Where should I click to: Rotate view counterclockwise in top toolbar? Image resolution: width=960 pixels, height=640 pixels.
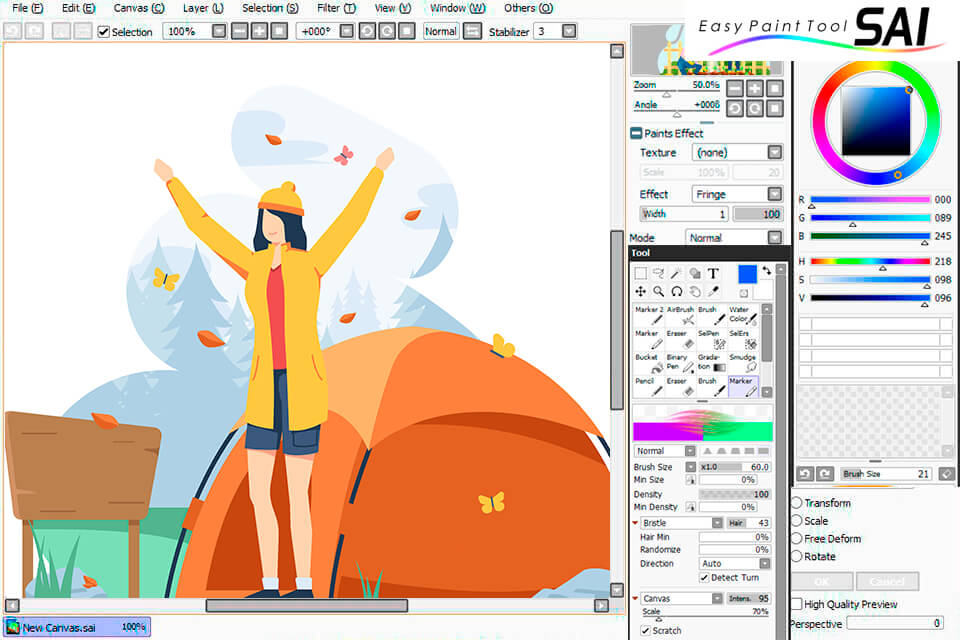coord(367,31)
